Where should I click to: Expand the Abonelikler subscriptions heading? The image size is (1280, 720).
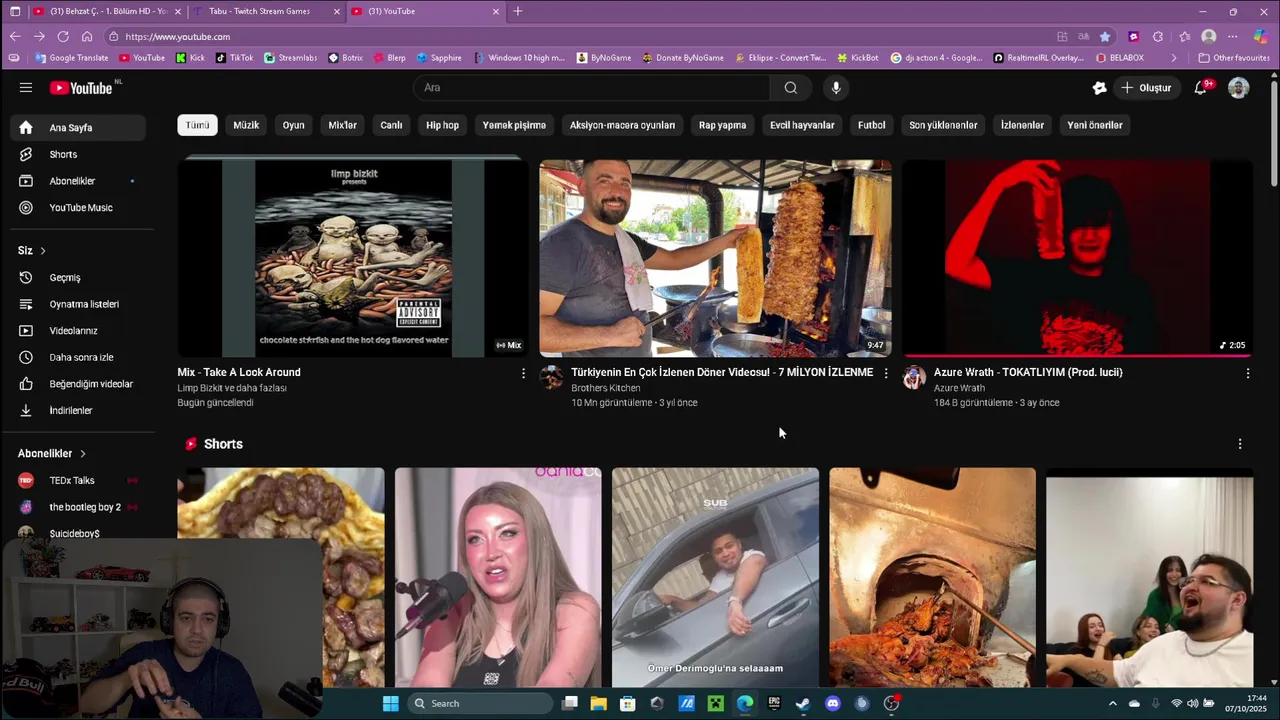(52, 453)
